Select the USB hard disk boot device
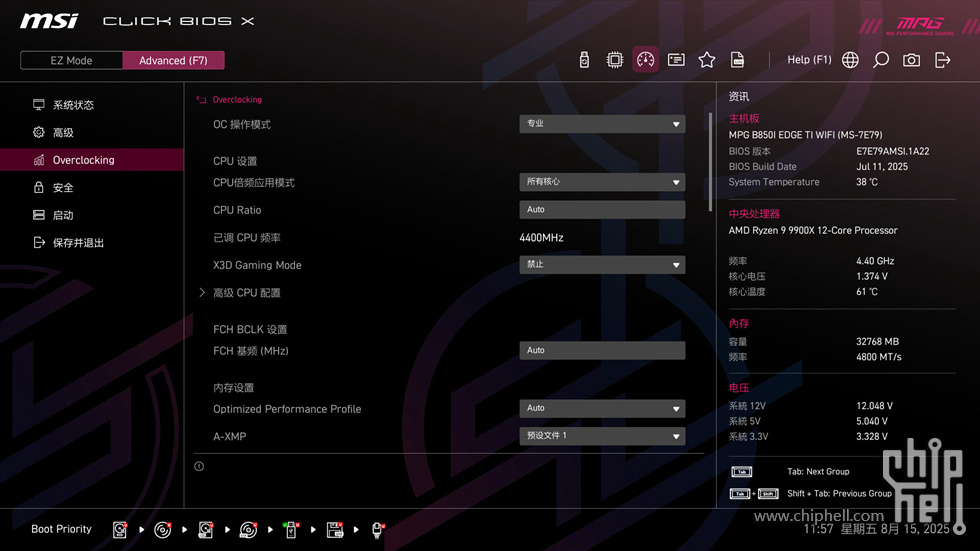This screenshot has height=551, width=980. point(206,530)
